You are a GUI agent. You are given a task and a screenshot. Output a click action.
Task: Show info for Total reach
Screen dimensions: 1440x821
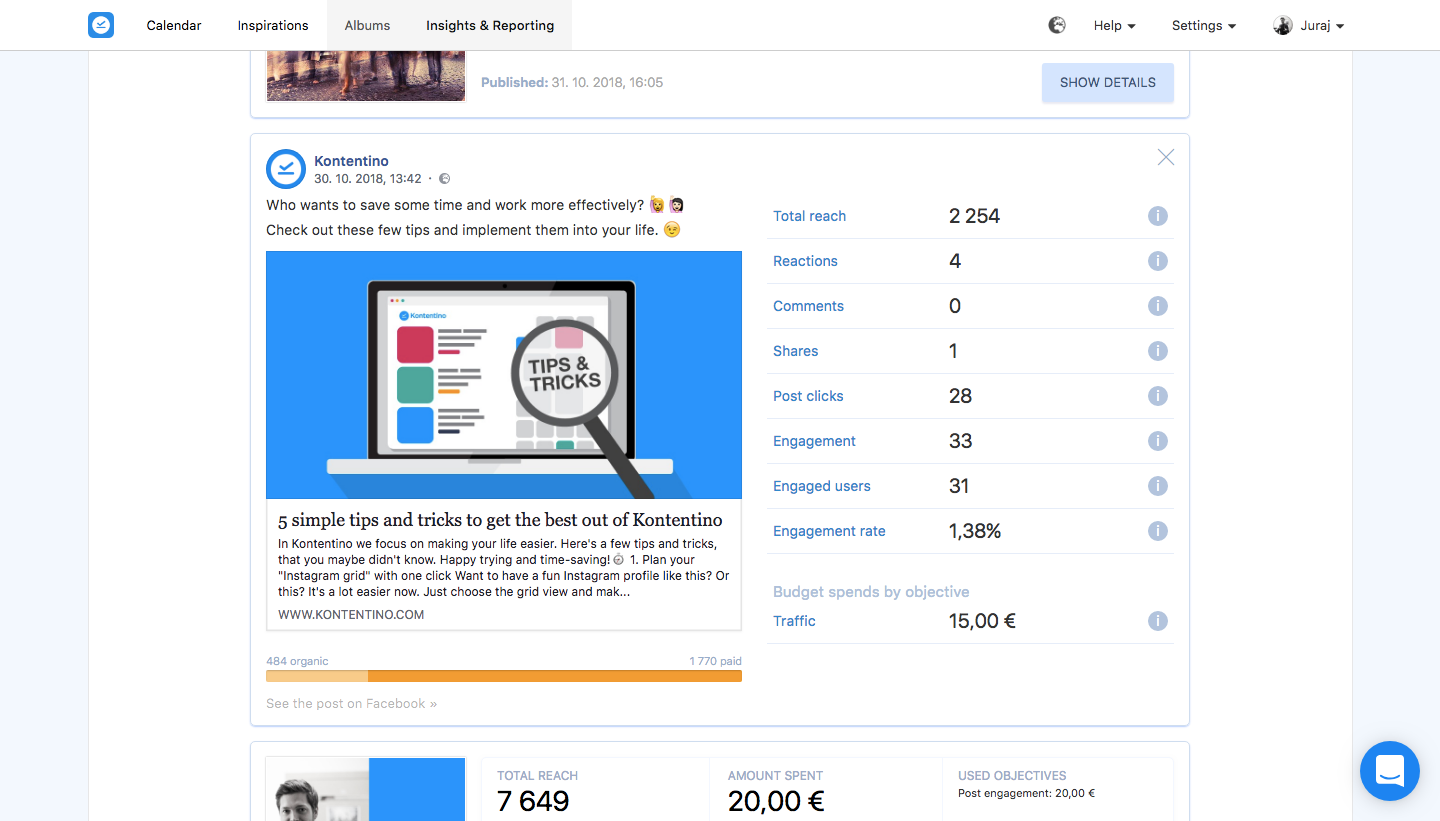click(1158, 216)
